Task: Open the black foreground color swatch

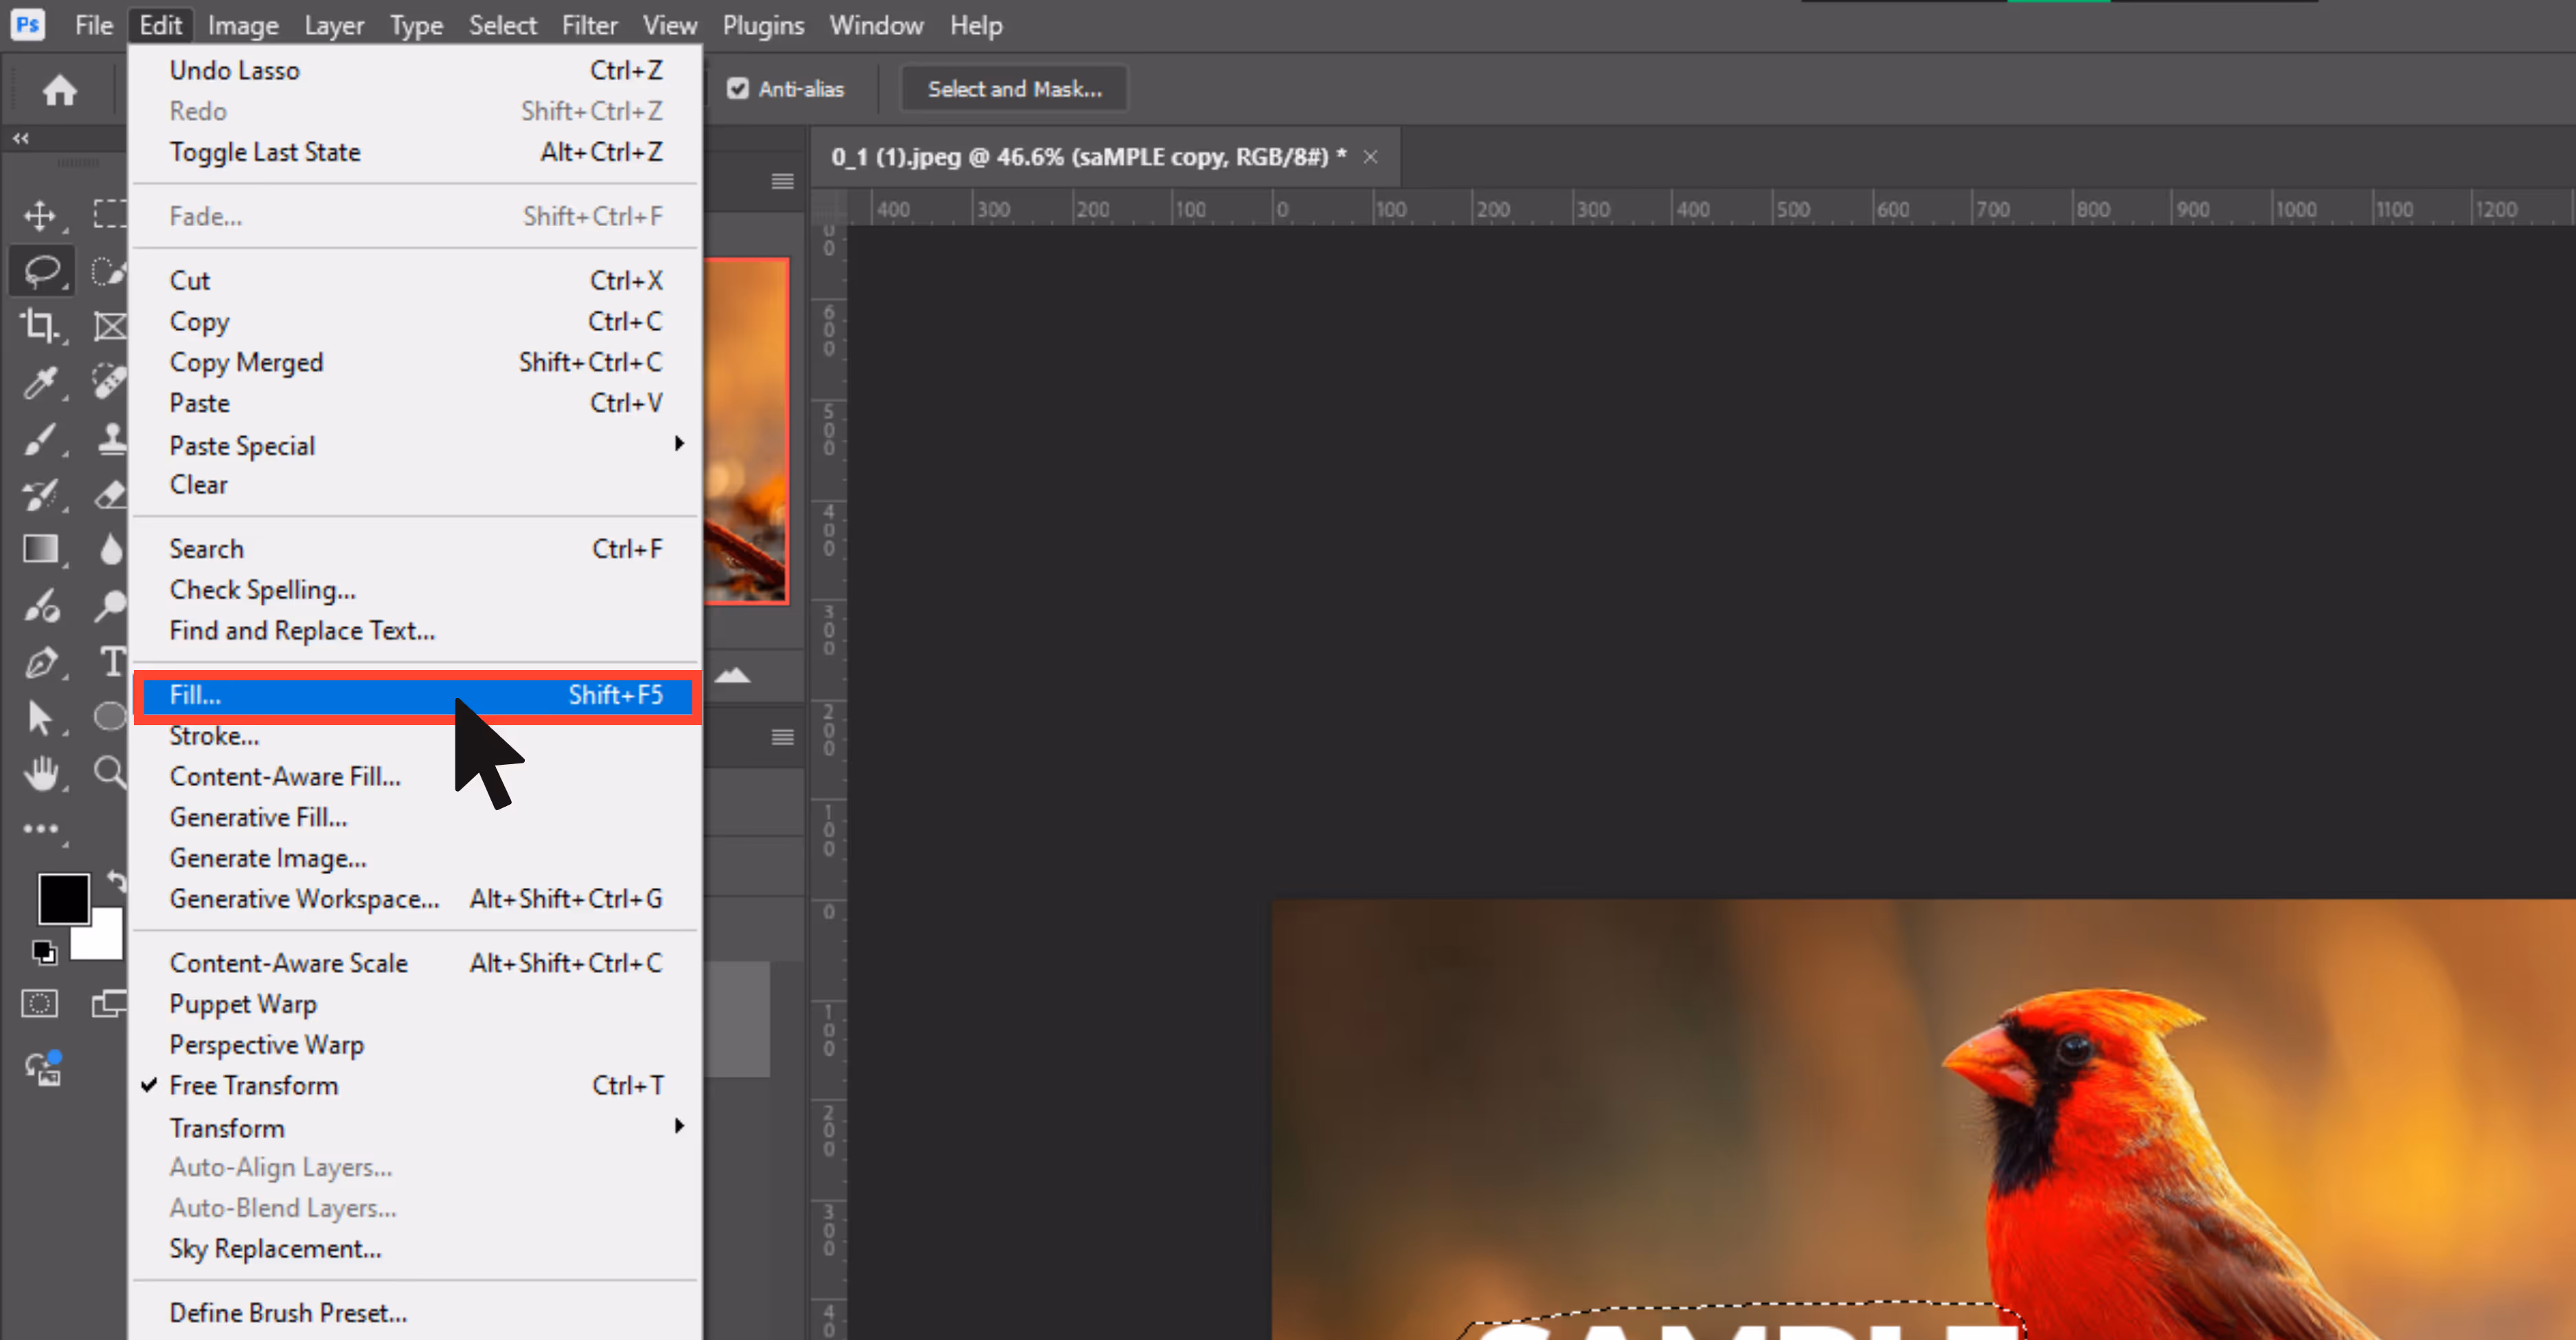Action: 63,898
